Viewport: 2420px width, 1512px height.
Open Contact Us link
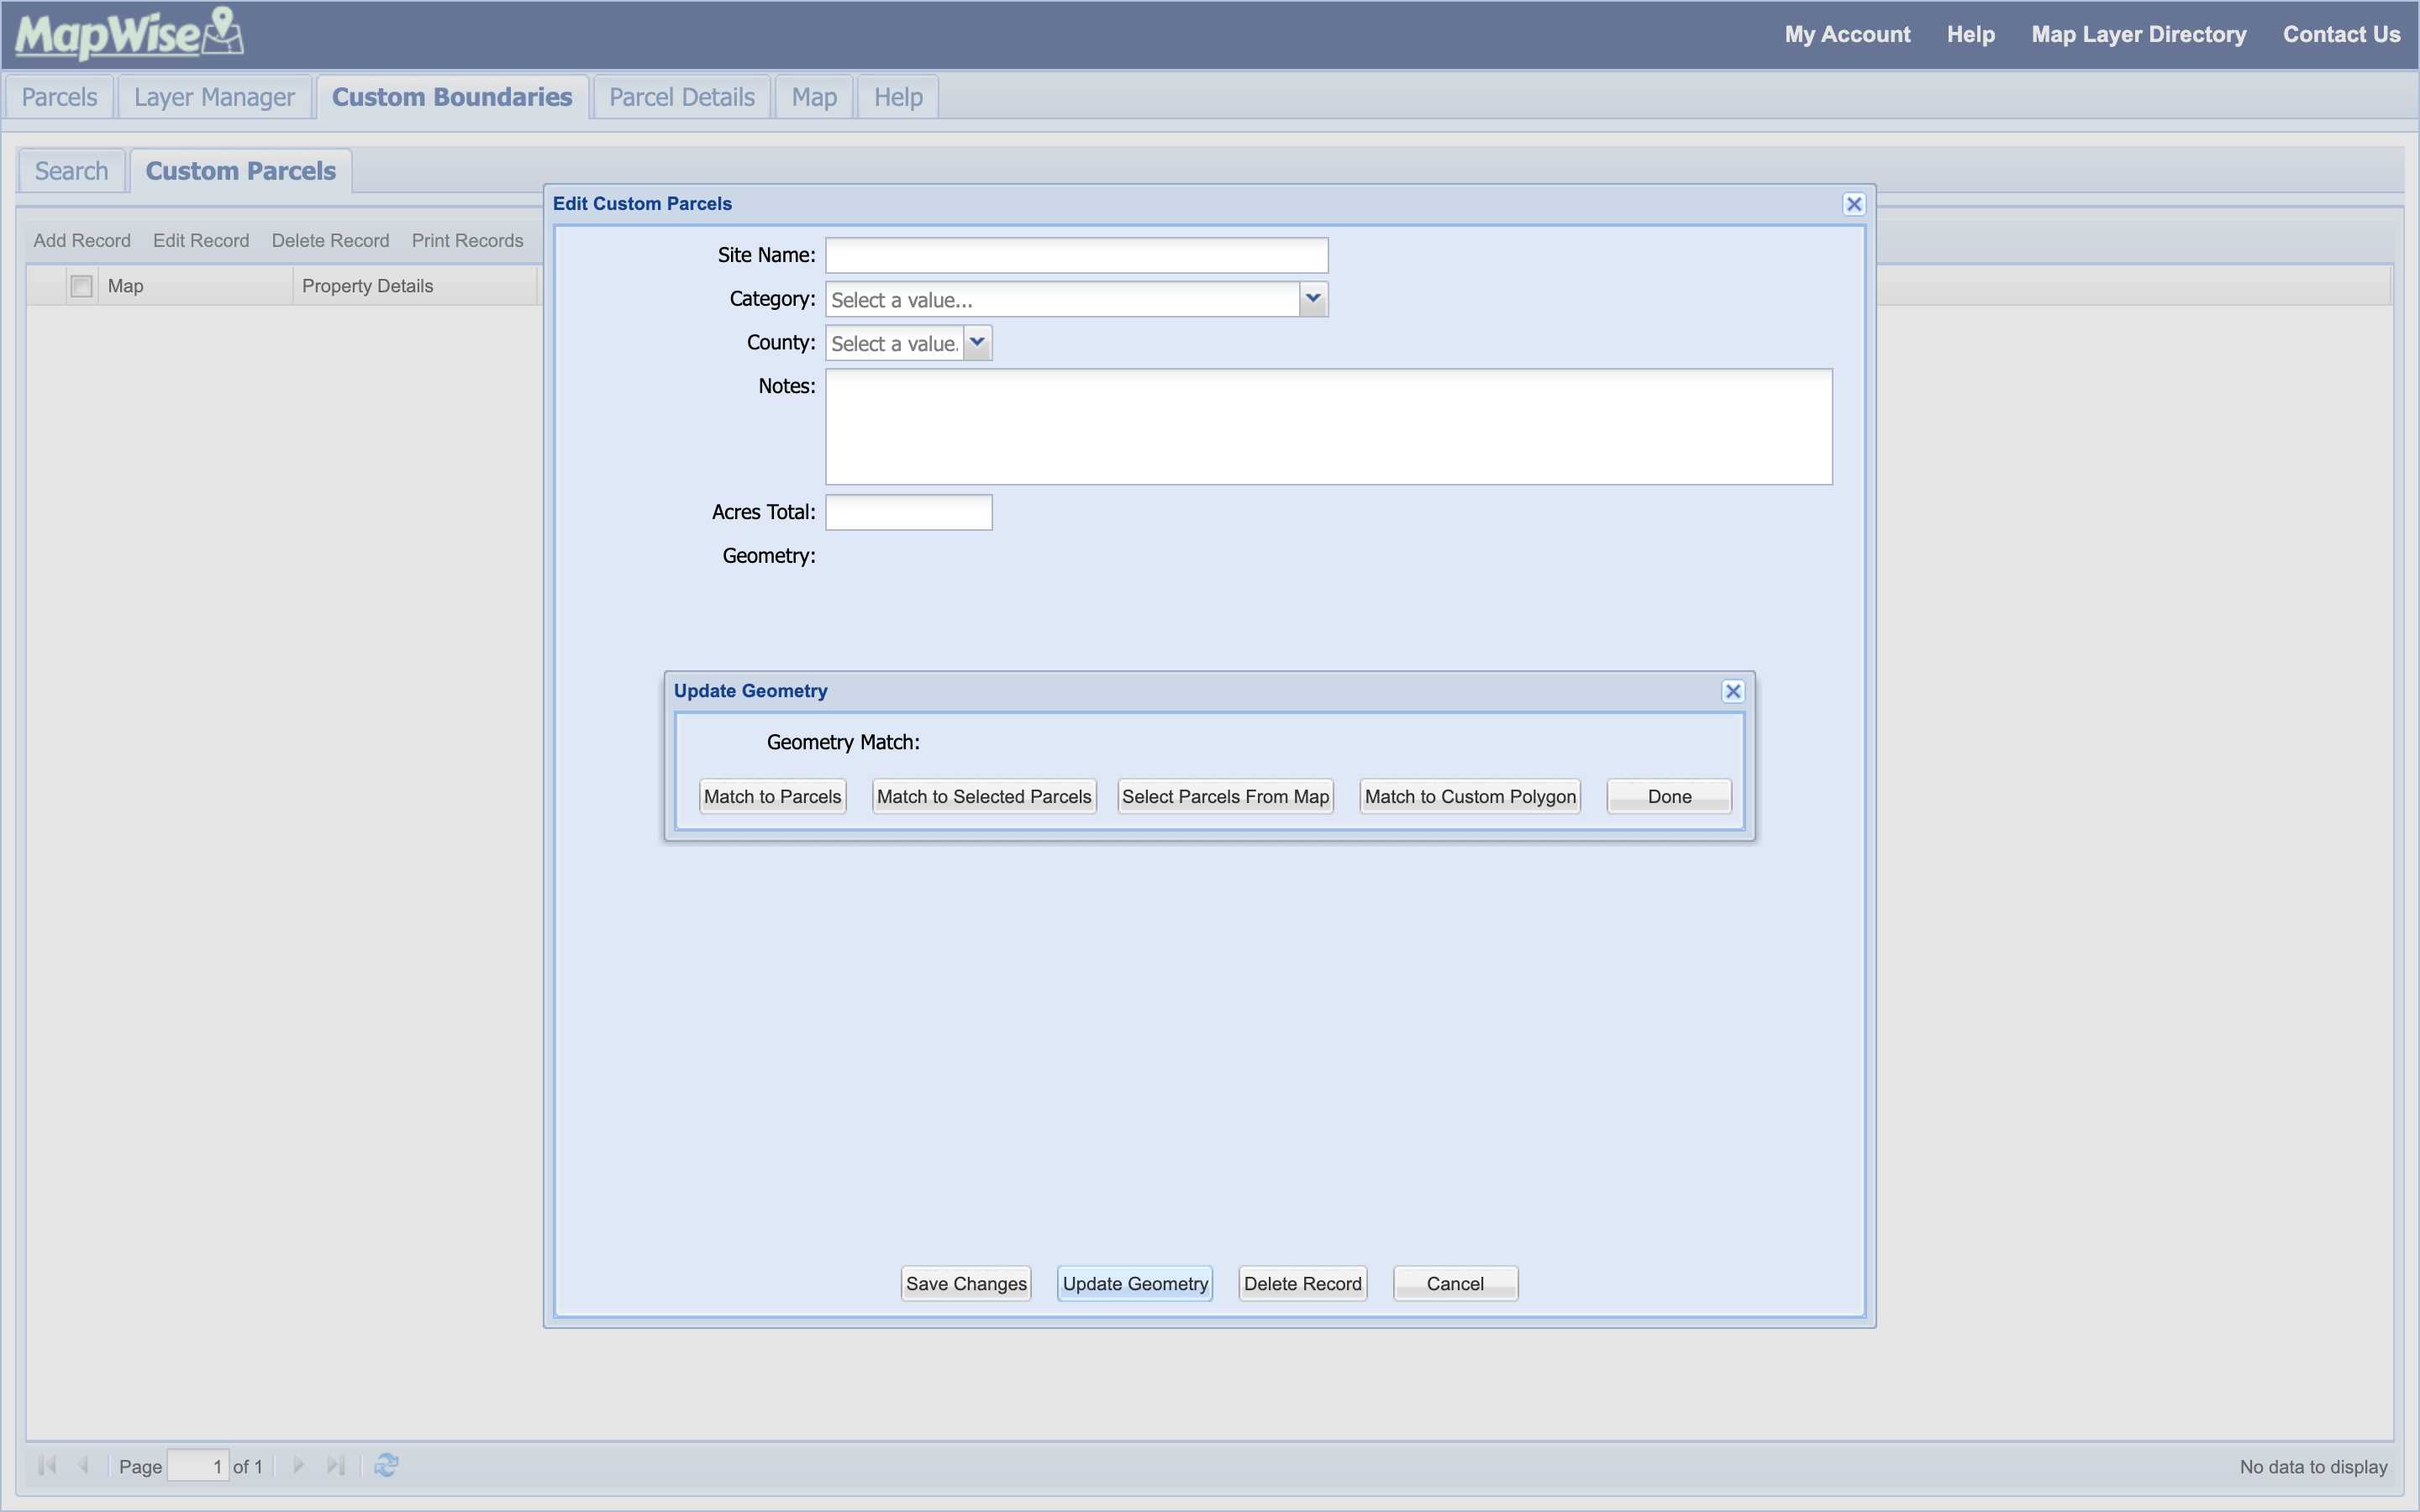coord(2341,34)
